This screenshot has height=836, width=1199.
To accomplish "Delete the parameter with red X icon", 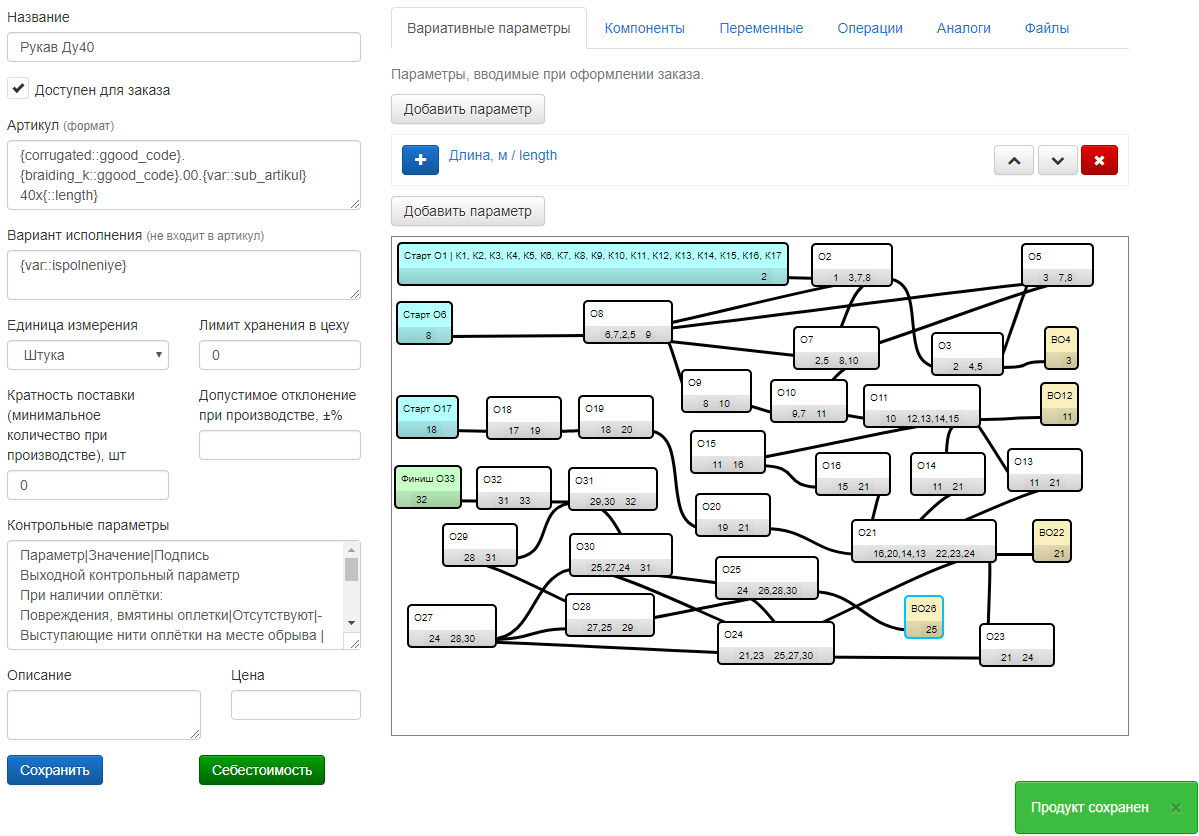I will point(1099,160).
